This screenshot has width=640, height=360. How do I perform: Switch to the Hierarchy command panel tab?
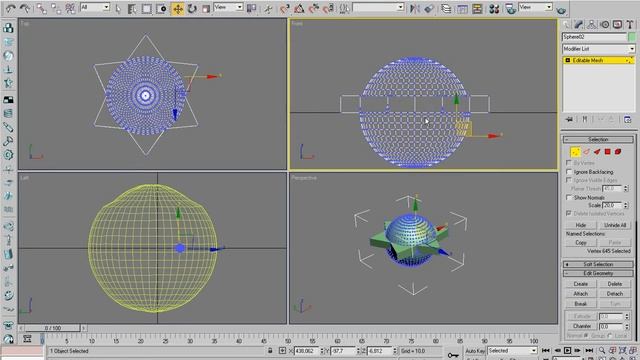[x=591, y=25]
